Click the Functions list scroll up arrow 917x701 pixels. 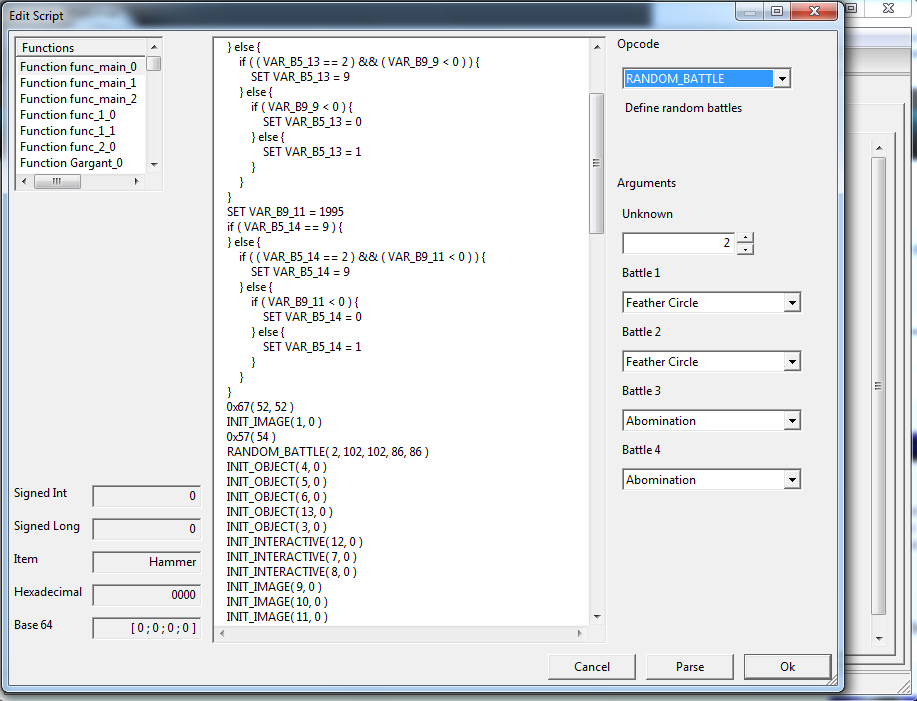coord(154,47)
